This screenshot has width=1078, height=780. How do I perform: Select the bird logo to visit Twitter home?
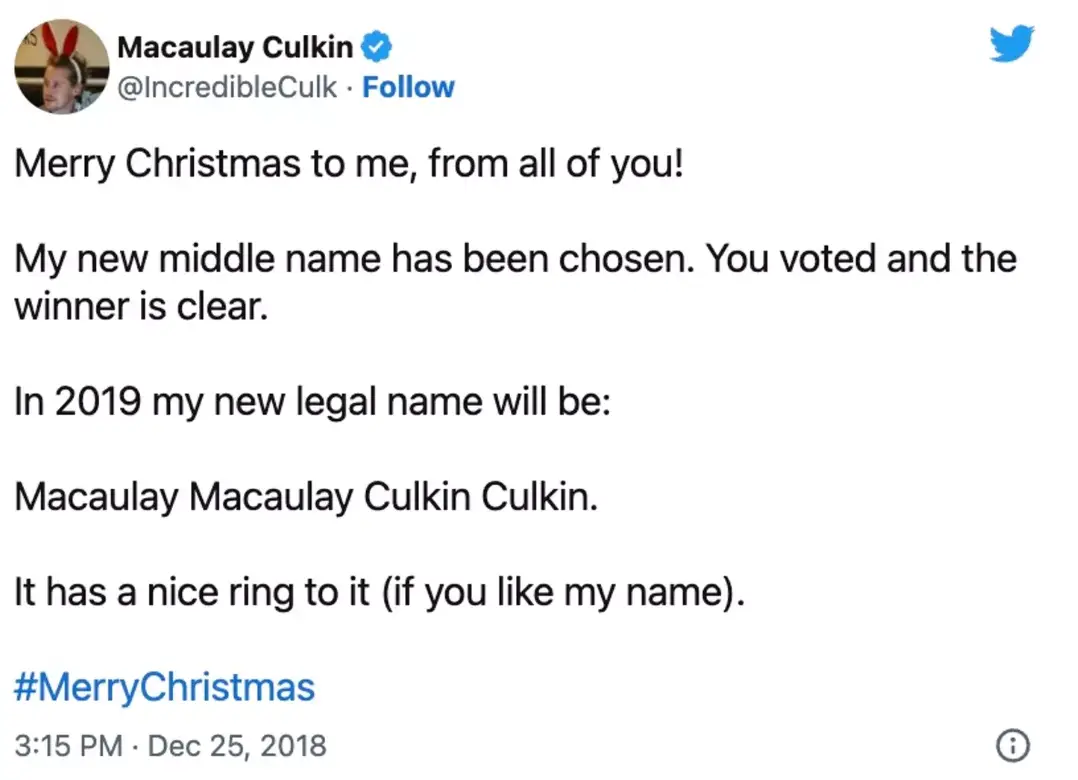[x=1012, y=43]
